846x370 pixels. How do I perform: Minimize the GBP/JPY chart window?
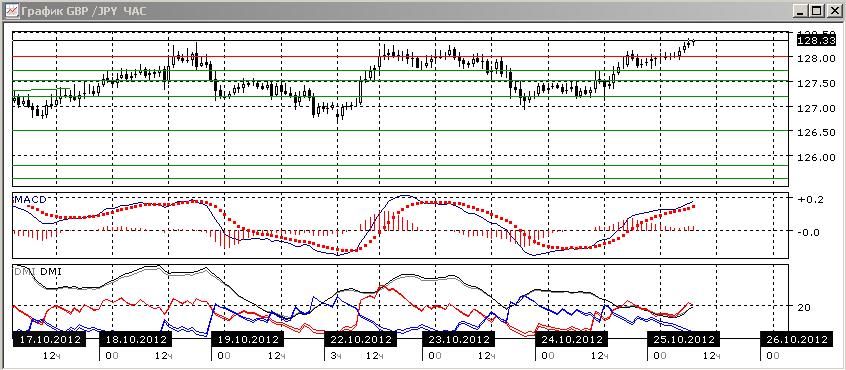[x=802, y=11]
